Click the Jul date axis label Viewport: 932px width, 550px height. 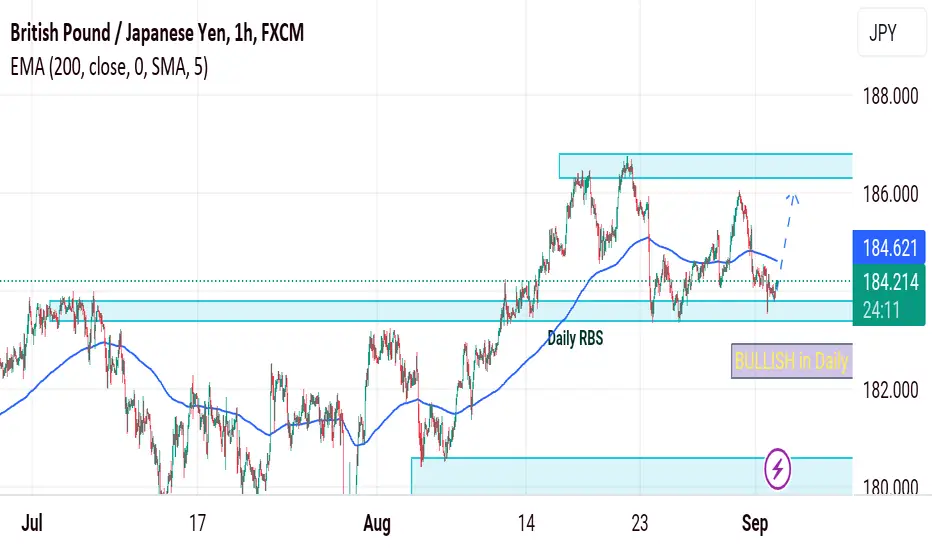click(x=32, y=523)
